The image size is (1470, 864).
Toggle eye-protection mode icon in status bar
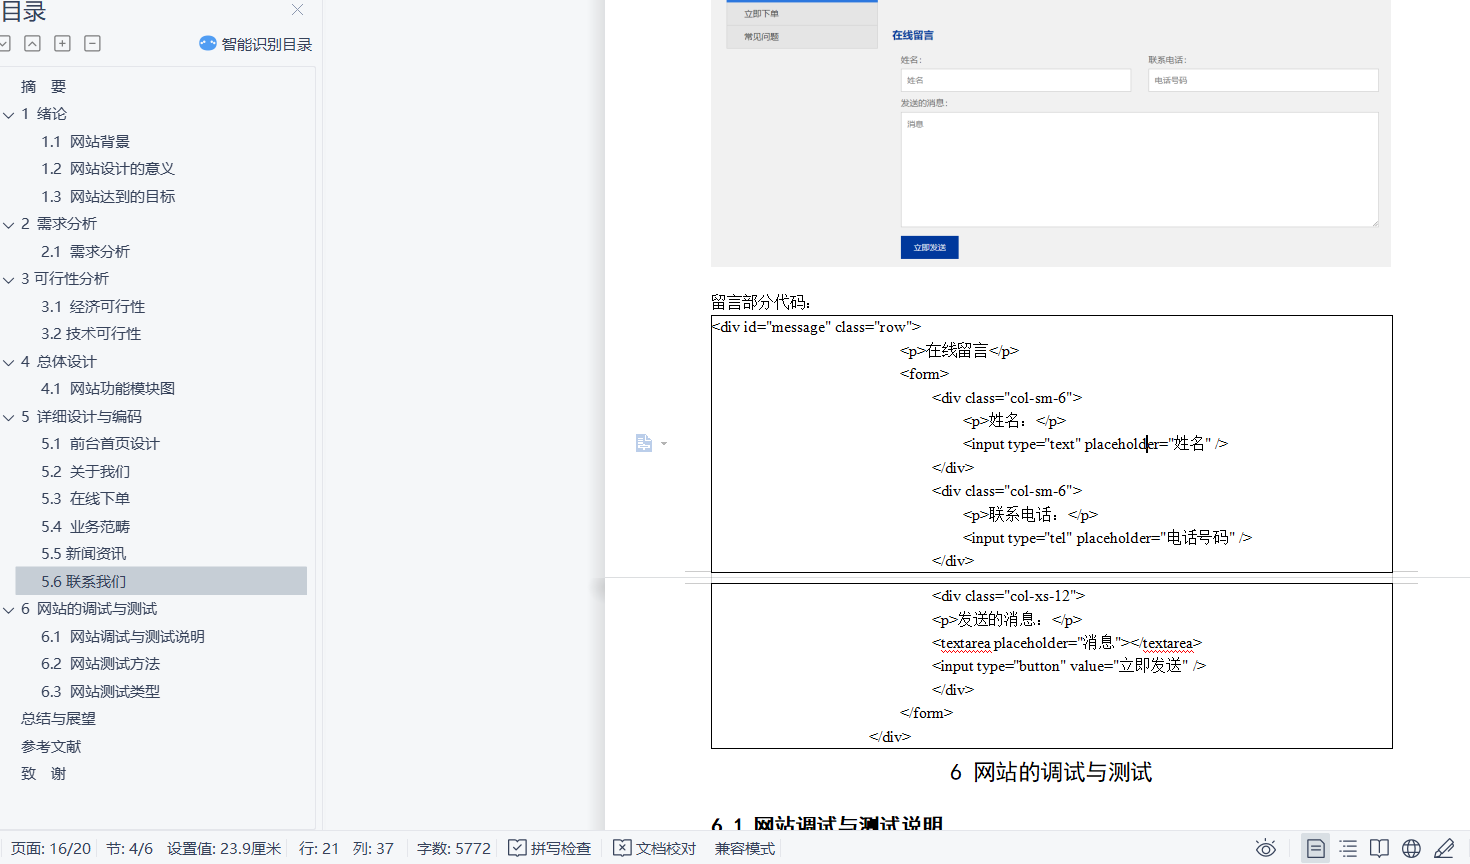[1266, 848]
